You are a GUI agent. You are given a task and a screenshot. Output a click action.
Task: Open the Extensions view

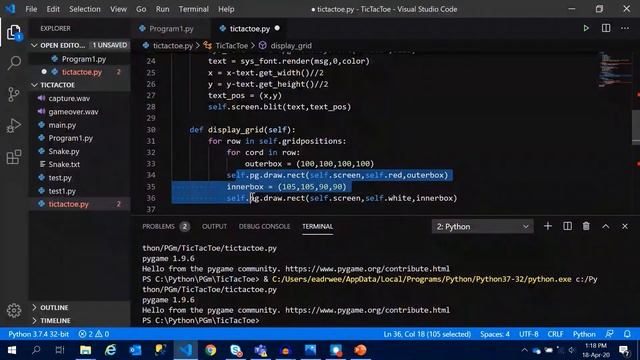14,157
